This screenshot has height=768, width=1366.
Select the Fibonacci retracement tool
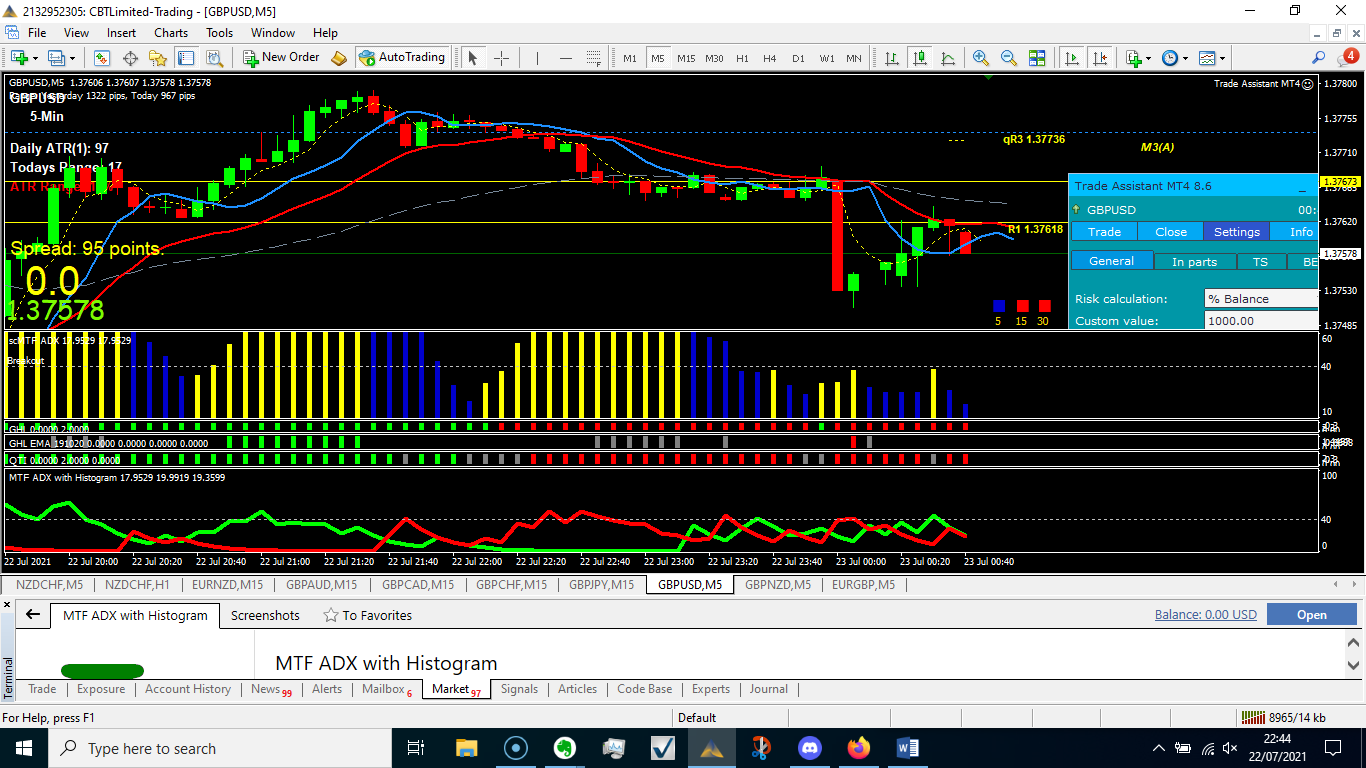594,58
